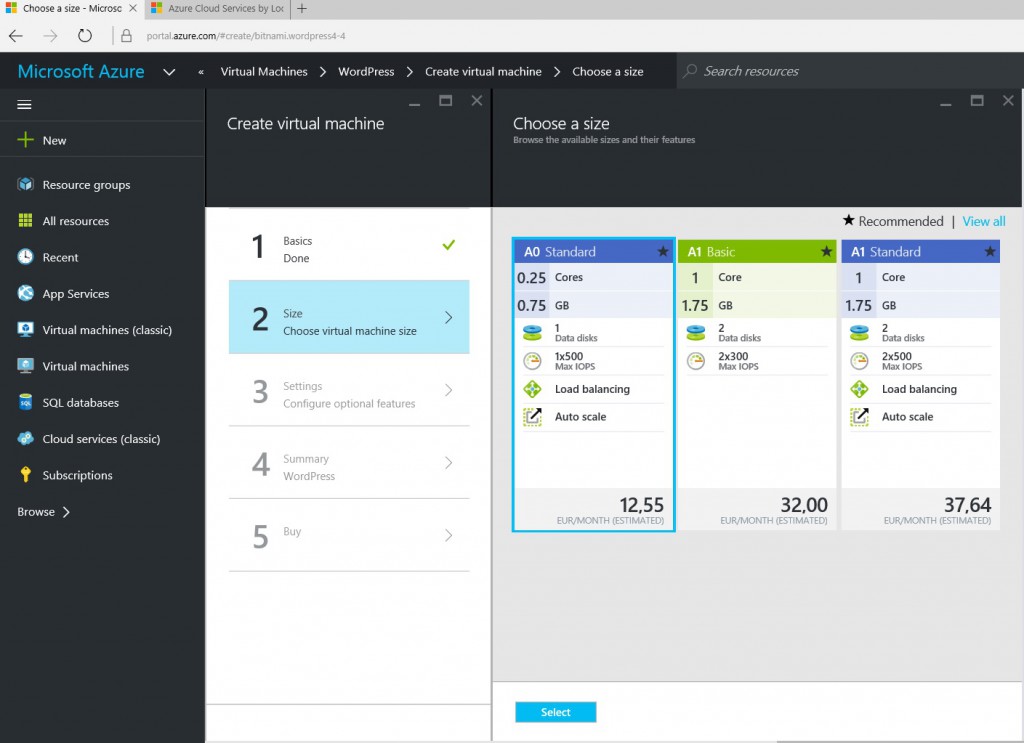Open step 3 Settings chevron

(x=449, y=390)
